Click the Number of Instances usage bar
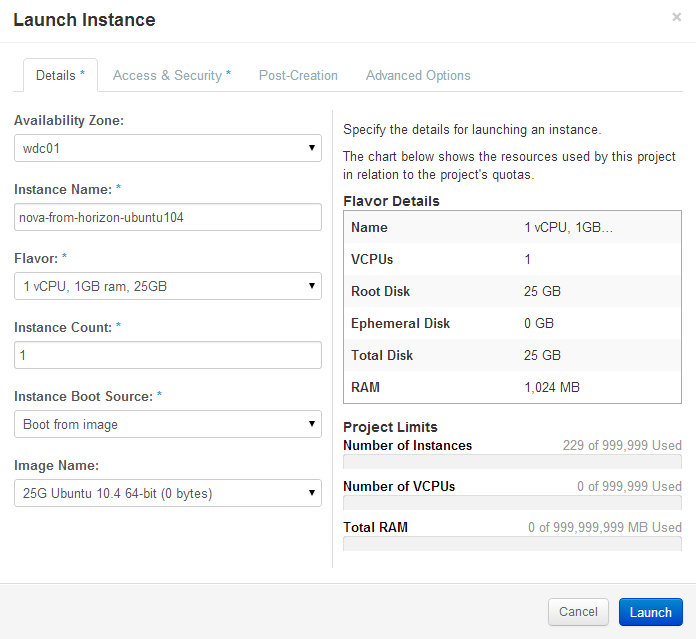696x639 pixels. pos(512,462)
